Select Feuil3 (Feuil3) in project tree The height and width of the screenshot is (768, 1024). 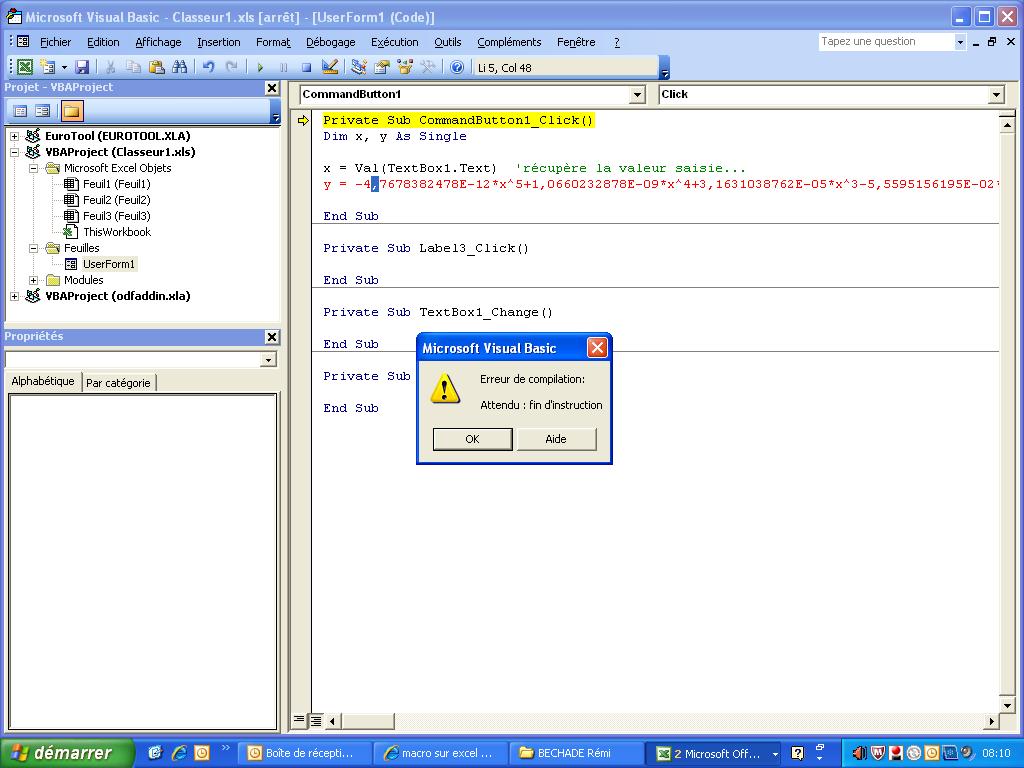point(116,216)
